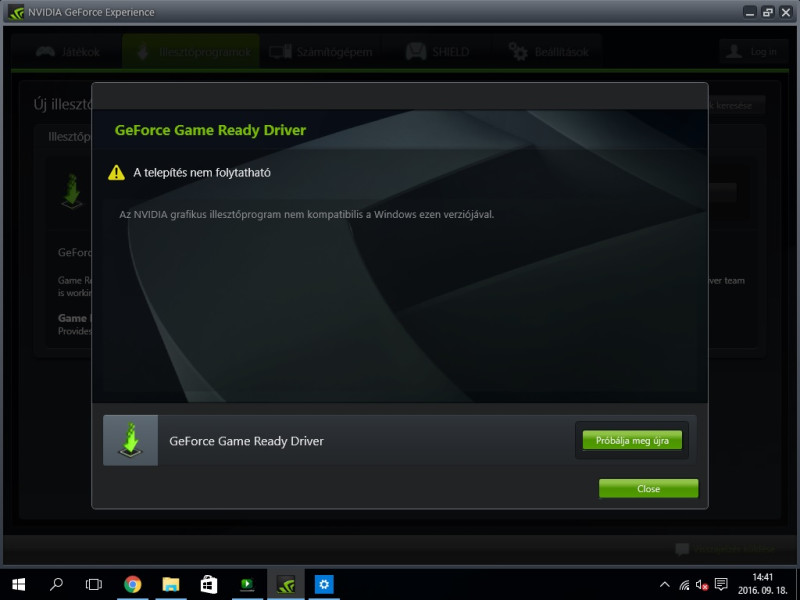
Task: Minimize the GeForce Experience window
Action: pos(749,12)
